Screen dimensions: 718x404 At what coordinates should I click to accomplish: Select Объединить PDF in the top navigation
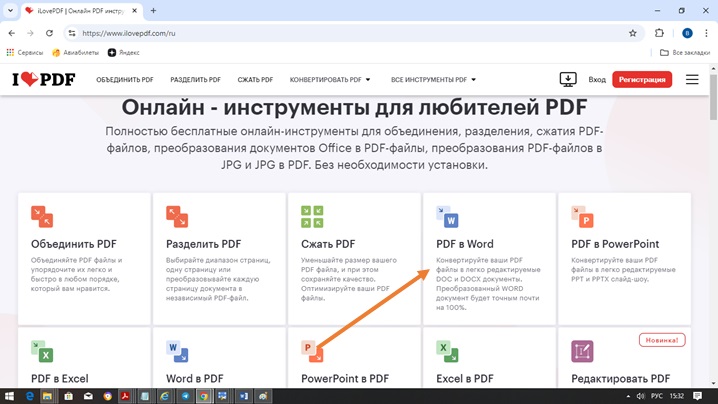pyautogui.click(x=125, y=79)
